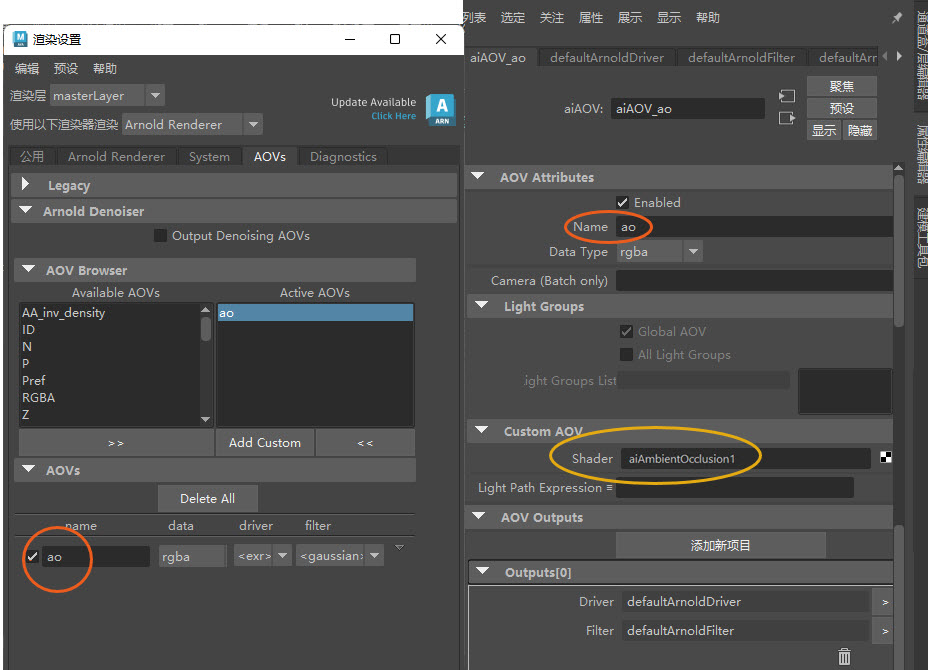Screen dimensions: 928x670
Task: Select the defaultArnoldDriver tab
Action: (607, 57)
